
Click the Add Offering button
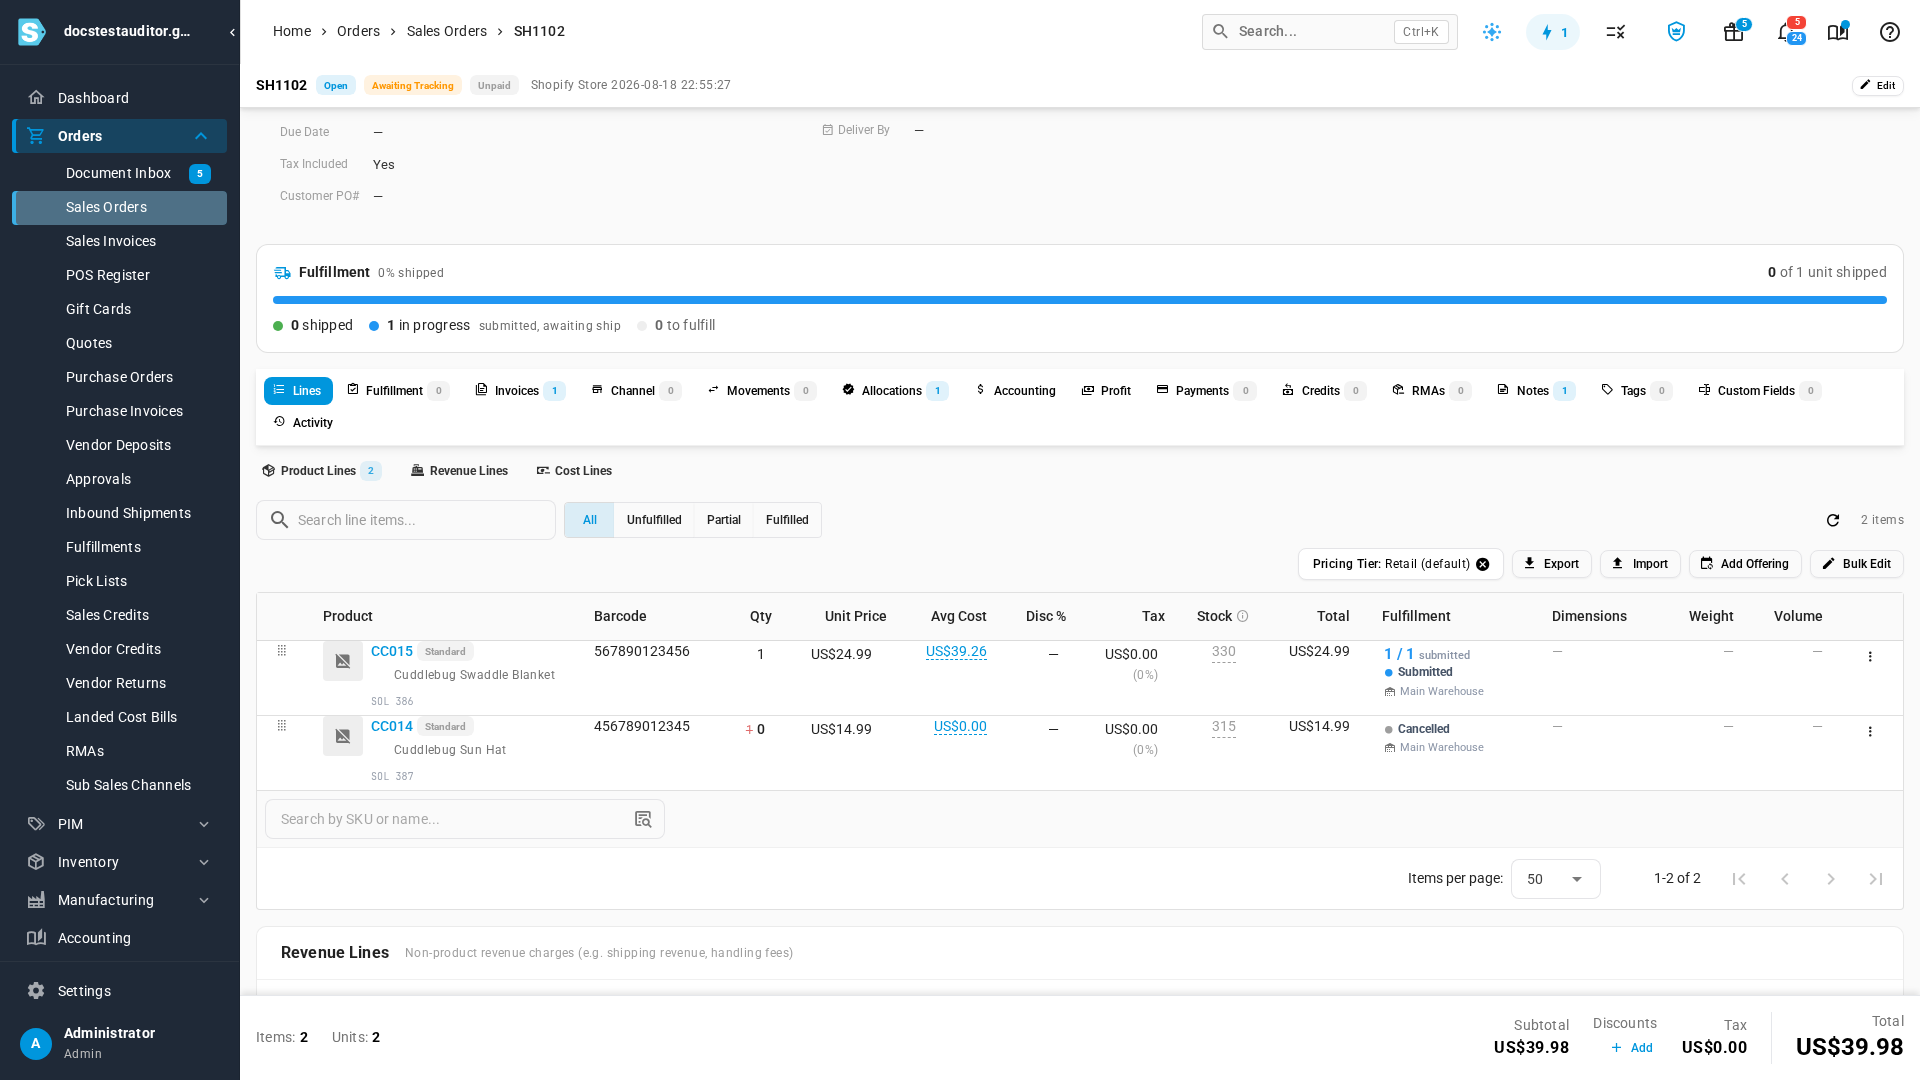(x=1745, y=564)
